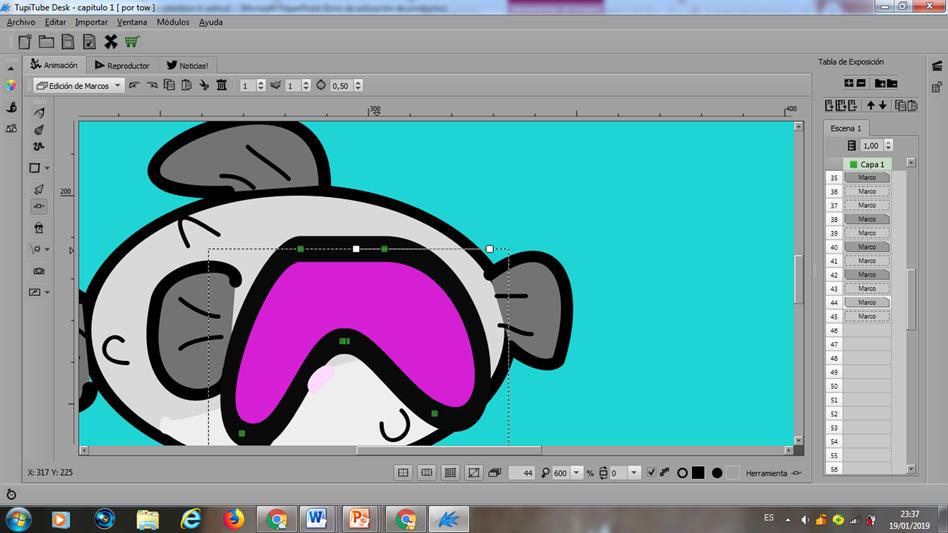
Task: Select the Marco cell at frame 40
Action: point(866,247)
